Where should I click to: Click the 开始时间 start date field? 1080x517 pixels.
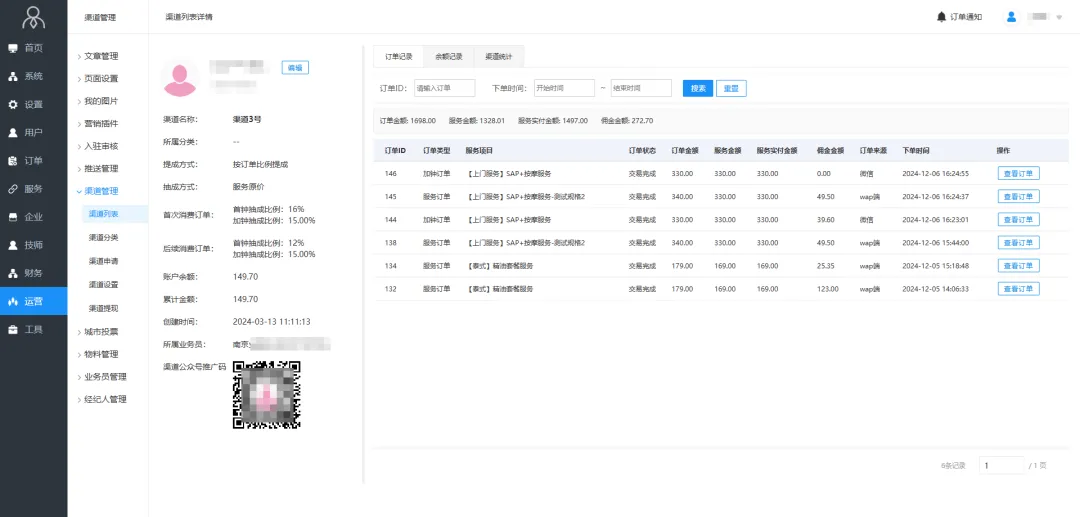564,88
